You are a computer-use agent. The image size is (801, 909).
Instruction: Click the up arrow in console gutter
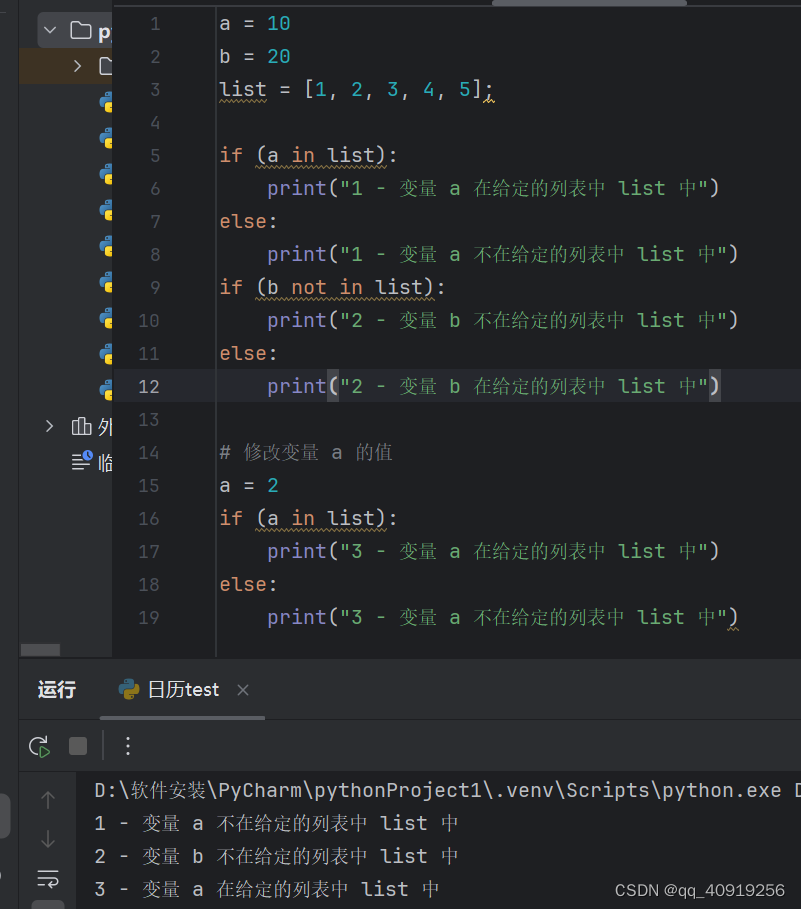click(47, 799)
